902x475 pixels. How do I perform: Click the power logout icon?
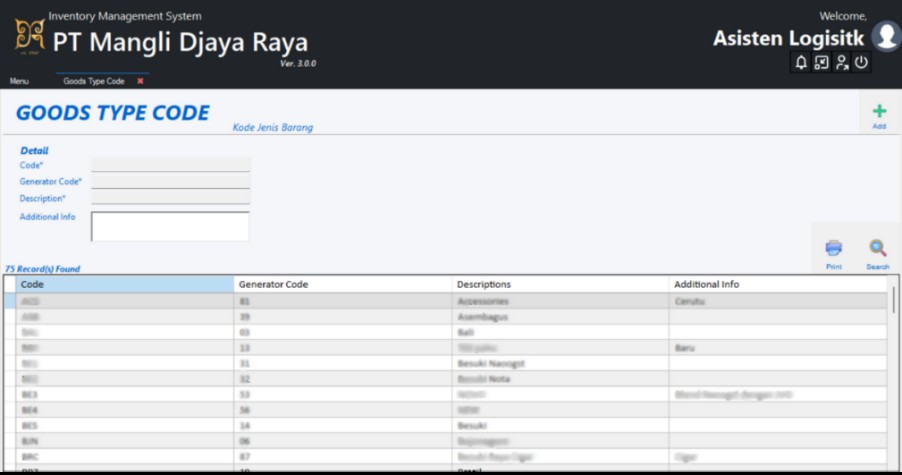click(861, 62)
